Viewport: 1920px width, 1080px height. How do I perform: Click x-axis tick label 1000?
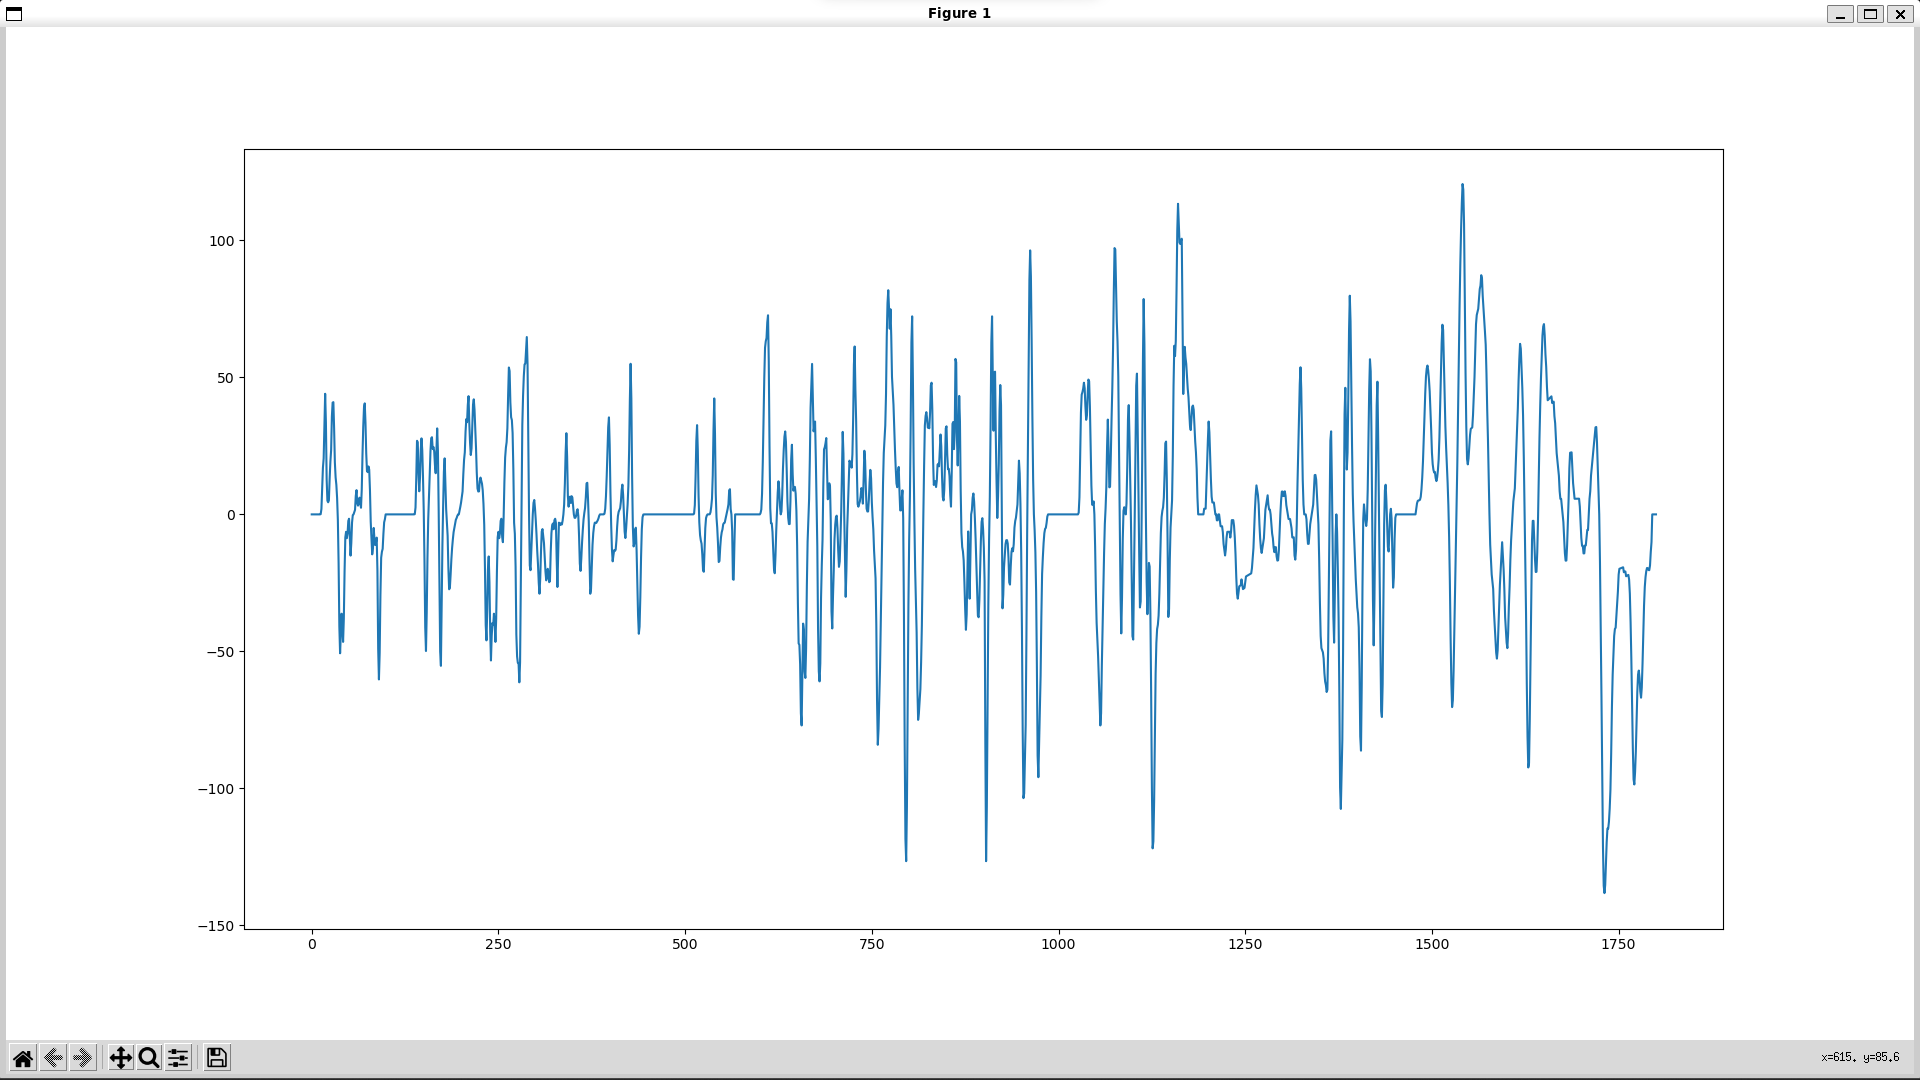coord(1058,944)
